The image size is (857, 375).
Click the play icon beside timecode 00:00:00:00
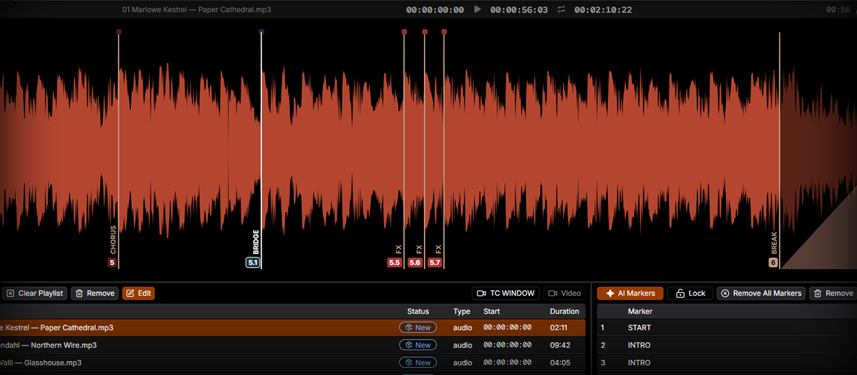[x=477, y=9]
